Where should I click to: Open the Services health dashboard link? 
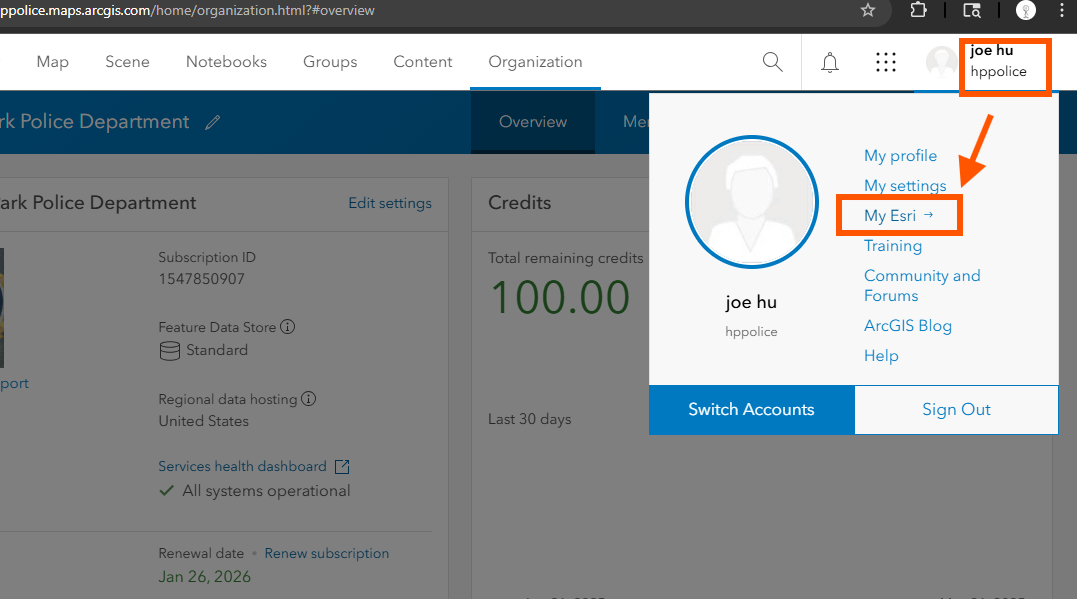click(242, 466)
